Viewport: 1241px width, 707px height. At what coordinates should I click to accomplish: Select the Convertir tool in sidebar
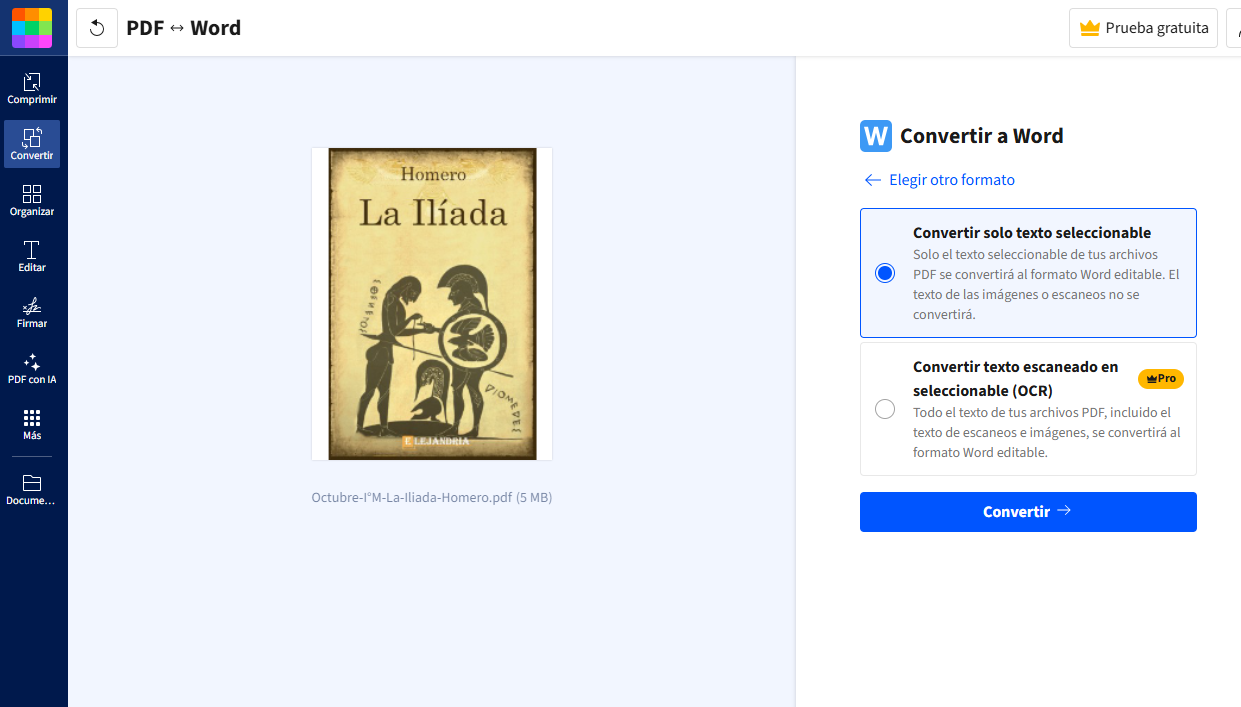(32, 144)
